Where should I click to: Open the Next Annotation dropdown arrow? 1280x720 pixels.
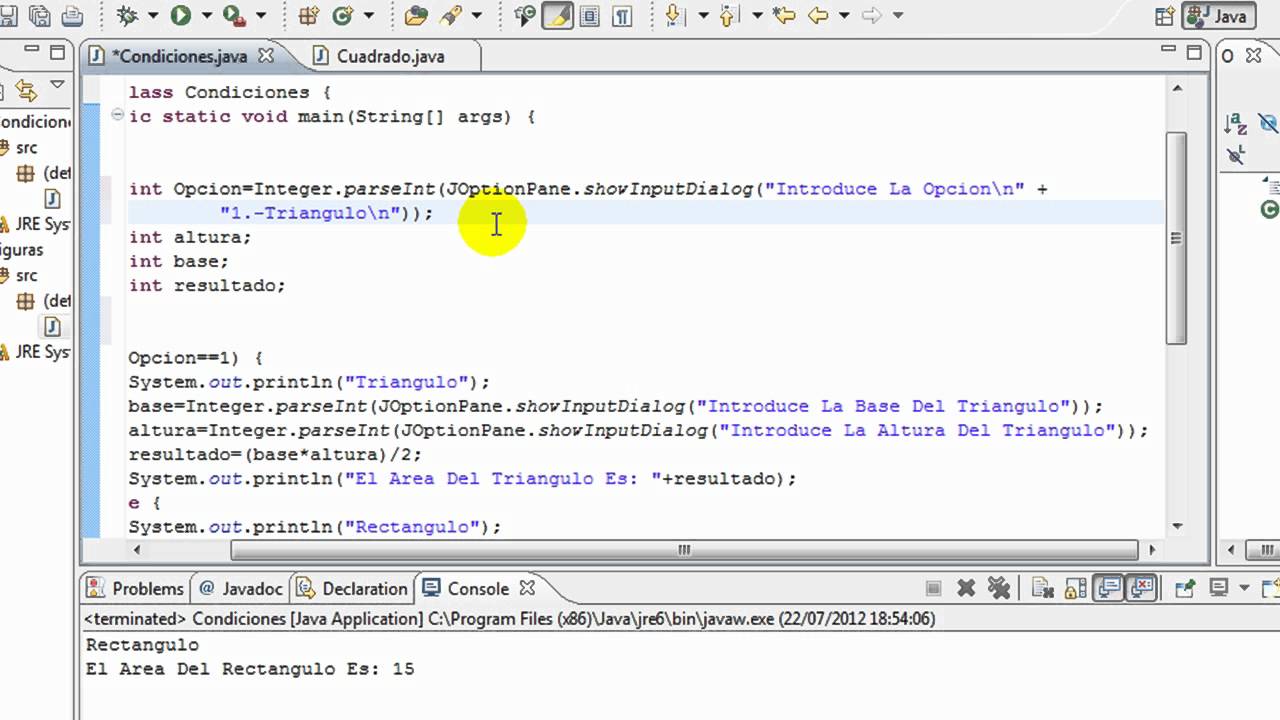(x=703, y=15)
